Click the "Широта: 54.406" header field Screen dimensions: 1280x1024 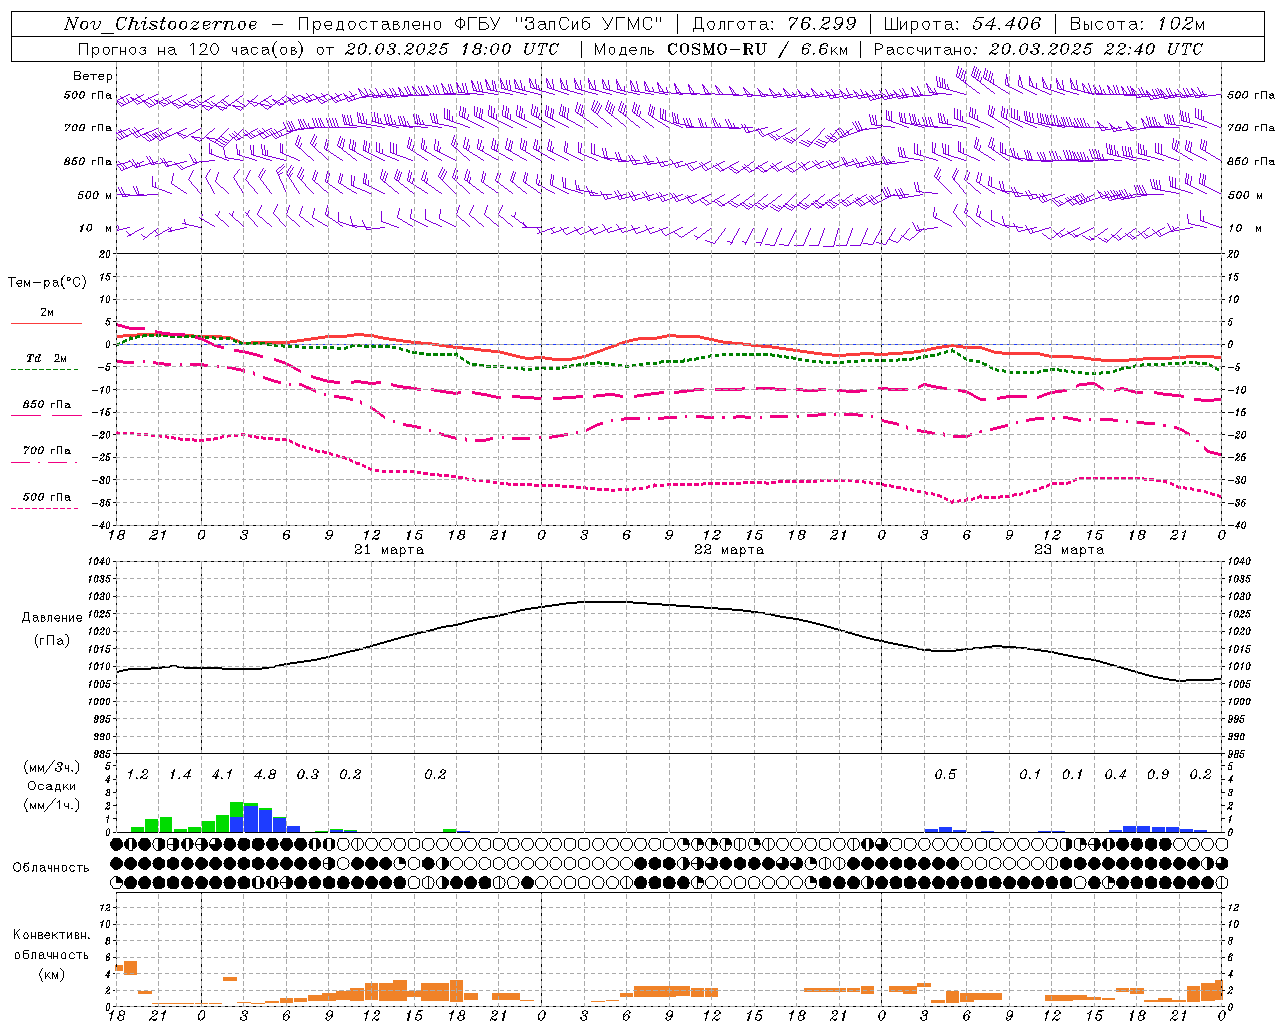(x=962, y=24)
